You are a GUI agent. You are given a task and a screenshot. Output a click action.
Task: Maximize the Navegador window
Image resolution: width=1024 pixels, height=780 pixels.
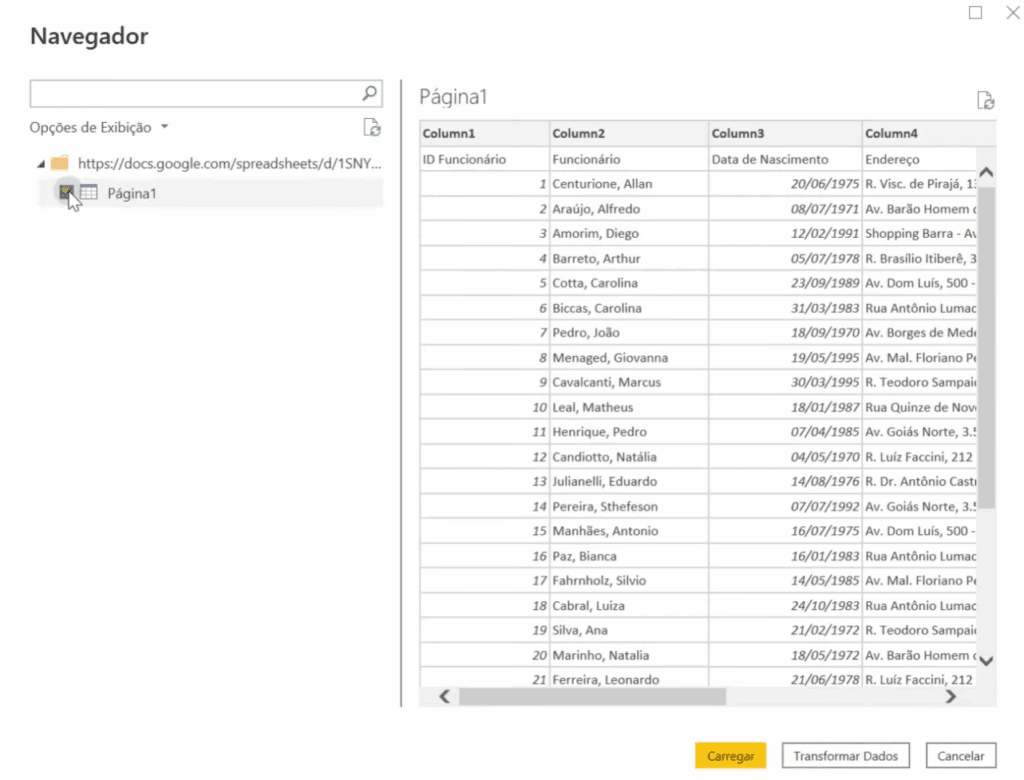click(x=975, y=12)
